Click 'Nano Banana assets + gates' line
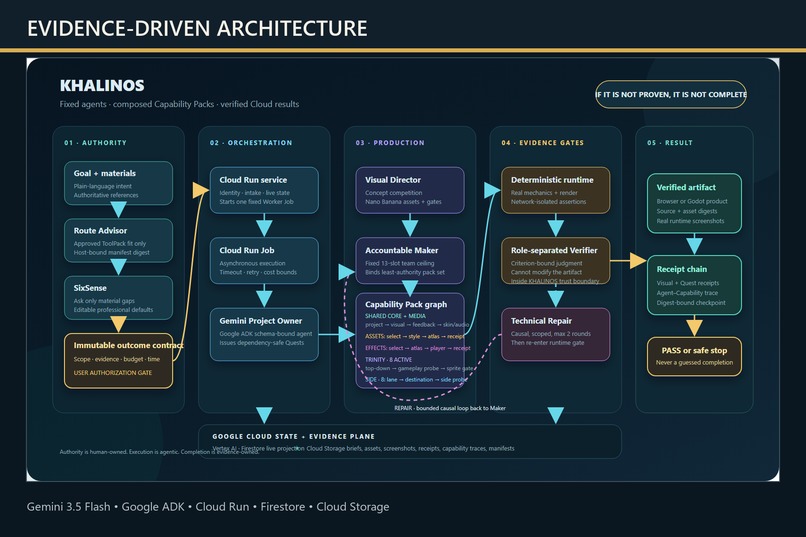Viewport: 806px width, 537px height. [x=403, y=201]
